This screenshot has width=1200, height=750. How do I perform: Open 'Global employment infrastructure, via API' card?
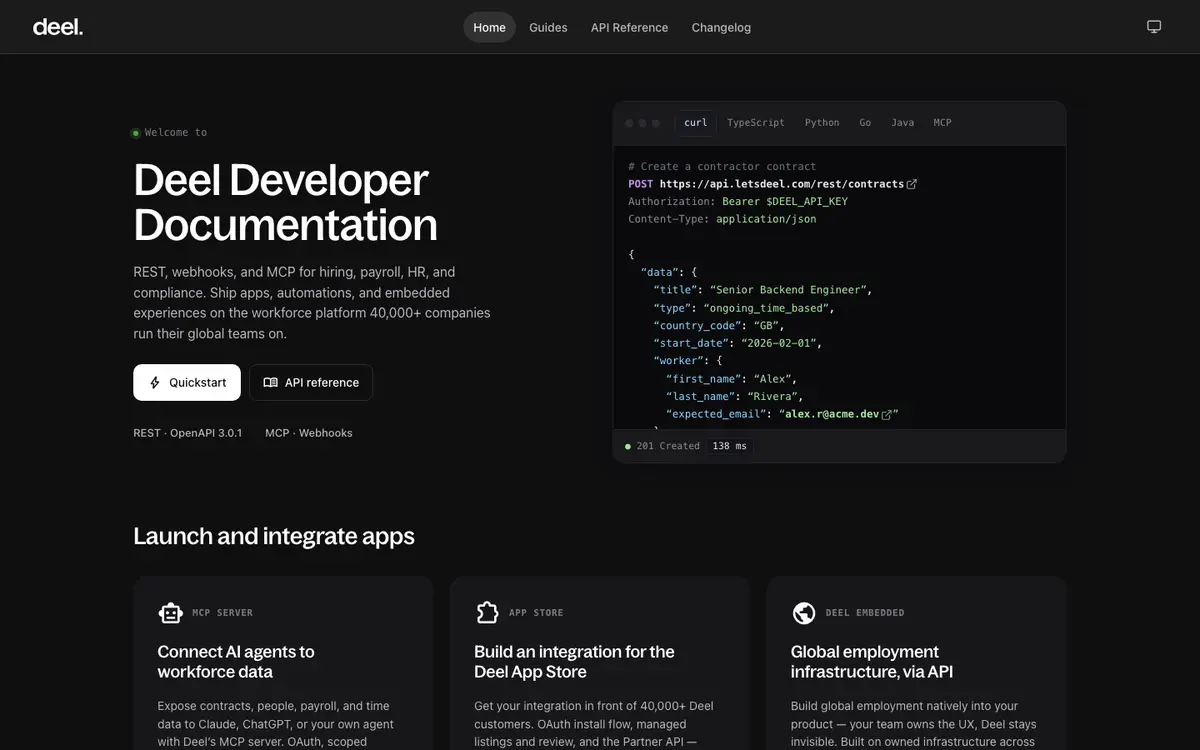click(x=917, y=663)
